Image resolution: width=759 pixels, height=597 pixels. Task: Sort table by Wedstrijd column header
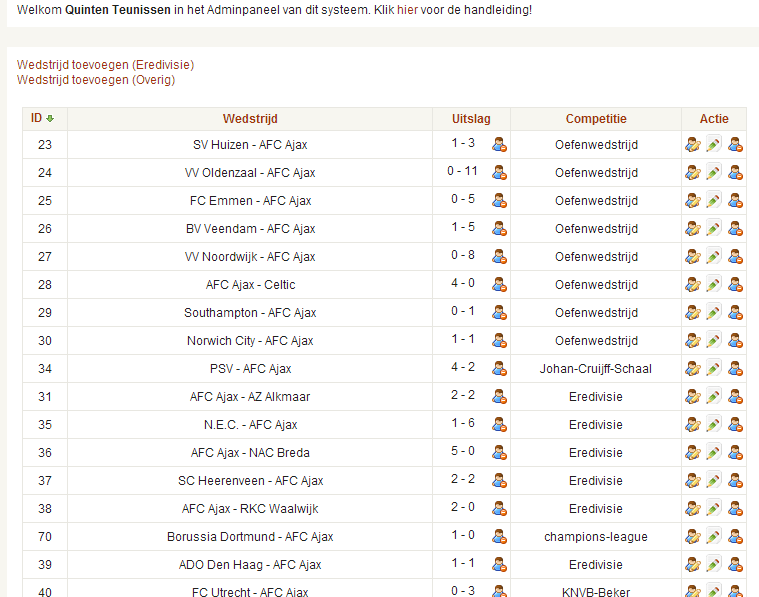coord(250,119)
